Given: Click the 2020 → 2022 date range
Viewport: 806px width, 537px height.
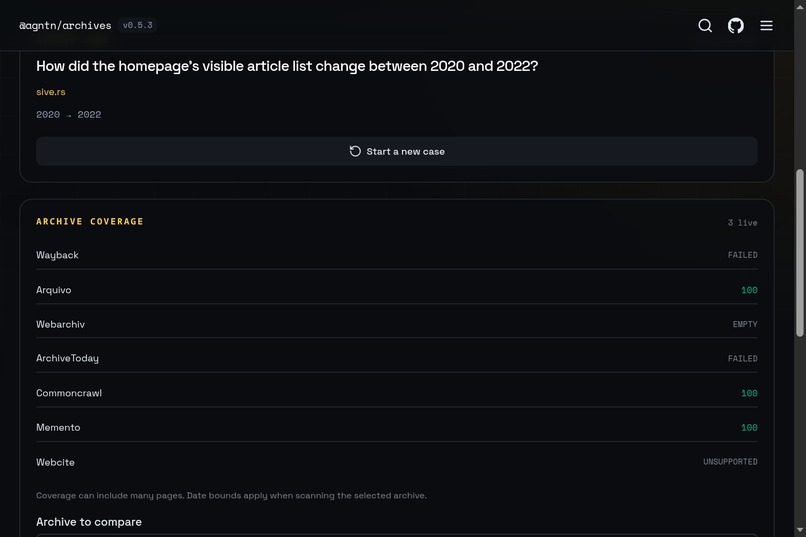Looking at the screenshot, I should coord(68,115).
